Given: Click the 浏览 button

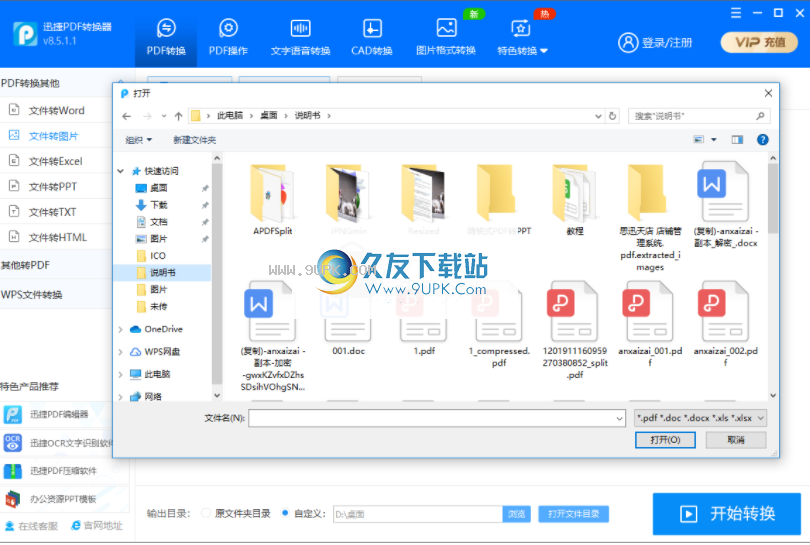Looking at the screenshot, I should pos(517,514).
